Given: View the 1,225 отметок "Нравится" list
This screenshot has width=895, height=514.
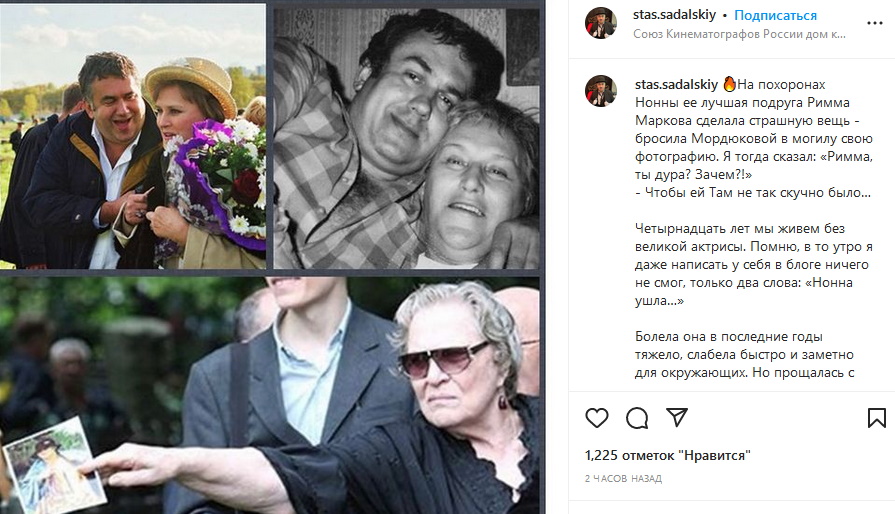Looking at the screenshot, I should point(667,455).
